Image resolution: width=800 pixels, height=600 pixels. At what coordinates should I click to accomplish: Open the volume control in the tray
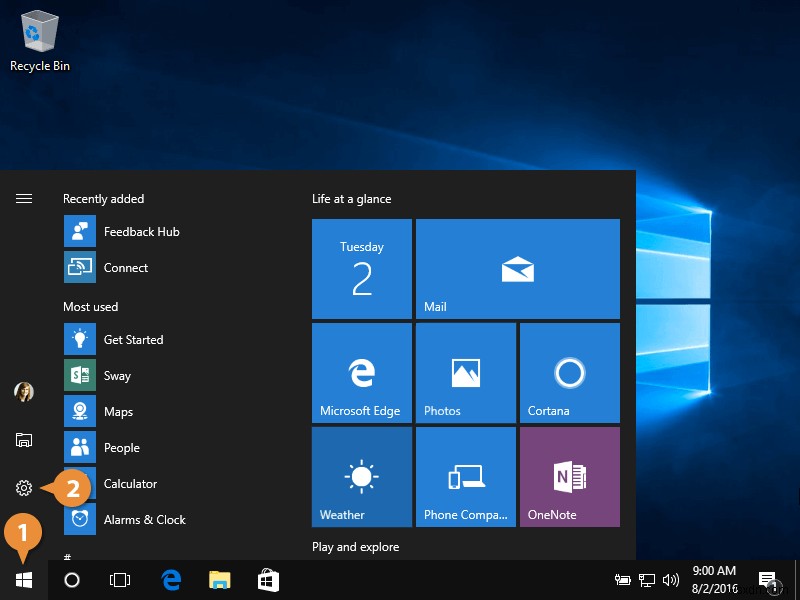coord(670,580)
